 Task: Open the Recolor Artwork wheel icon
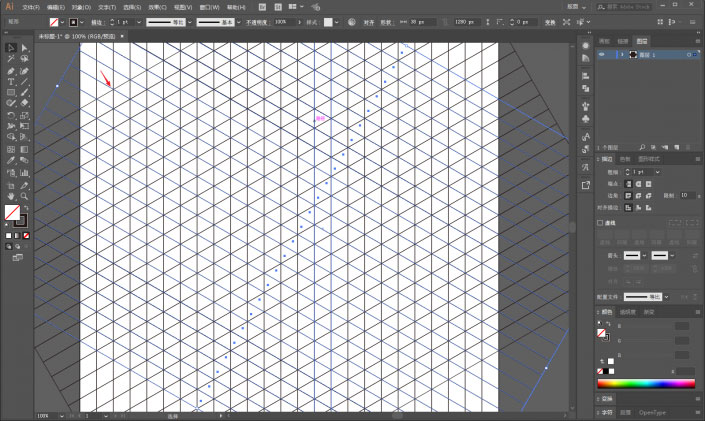pyautogui.click(x=352, y=22)
